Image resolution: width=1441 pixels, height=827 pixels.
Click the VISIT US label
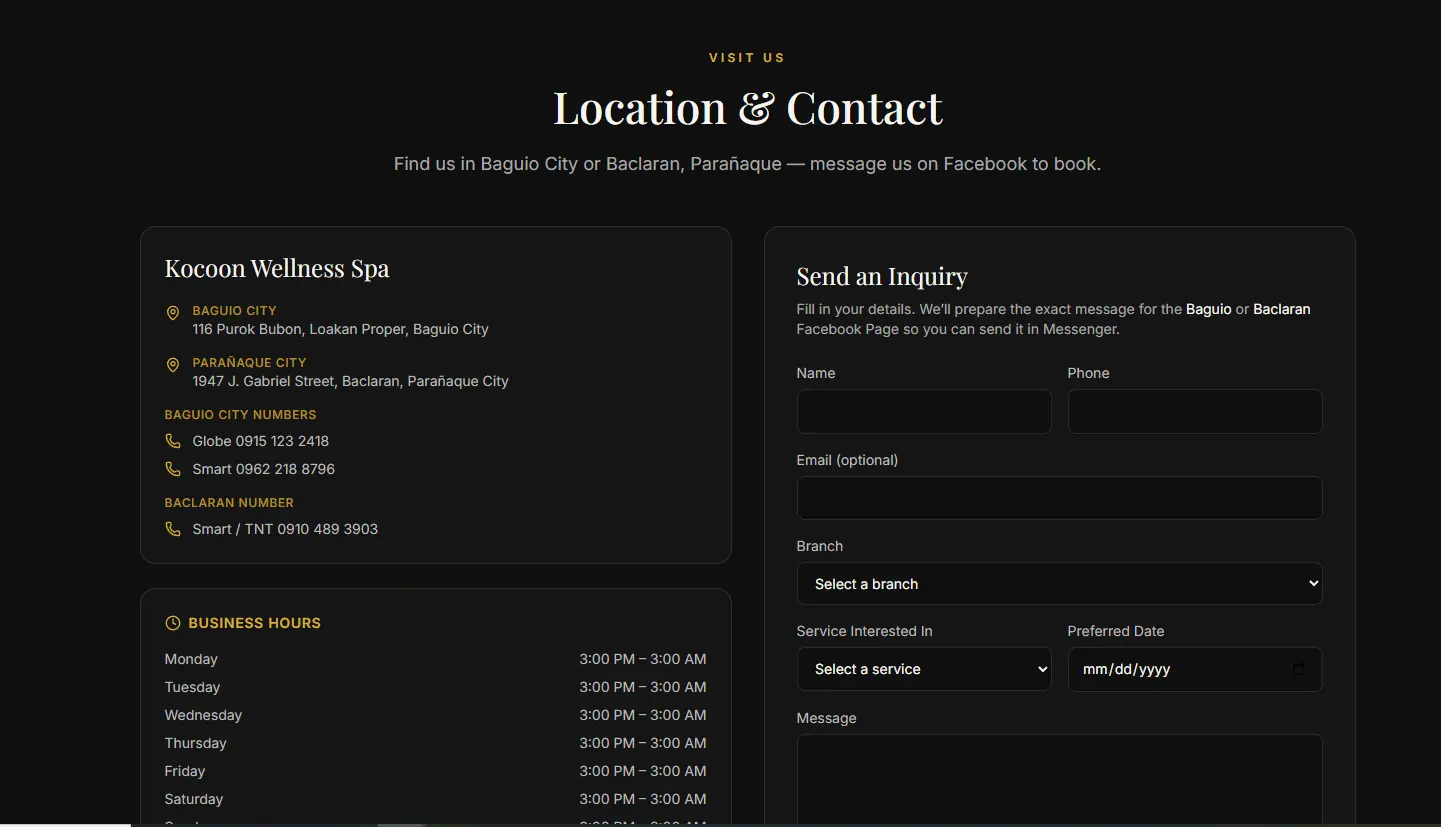coord(747,58)
